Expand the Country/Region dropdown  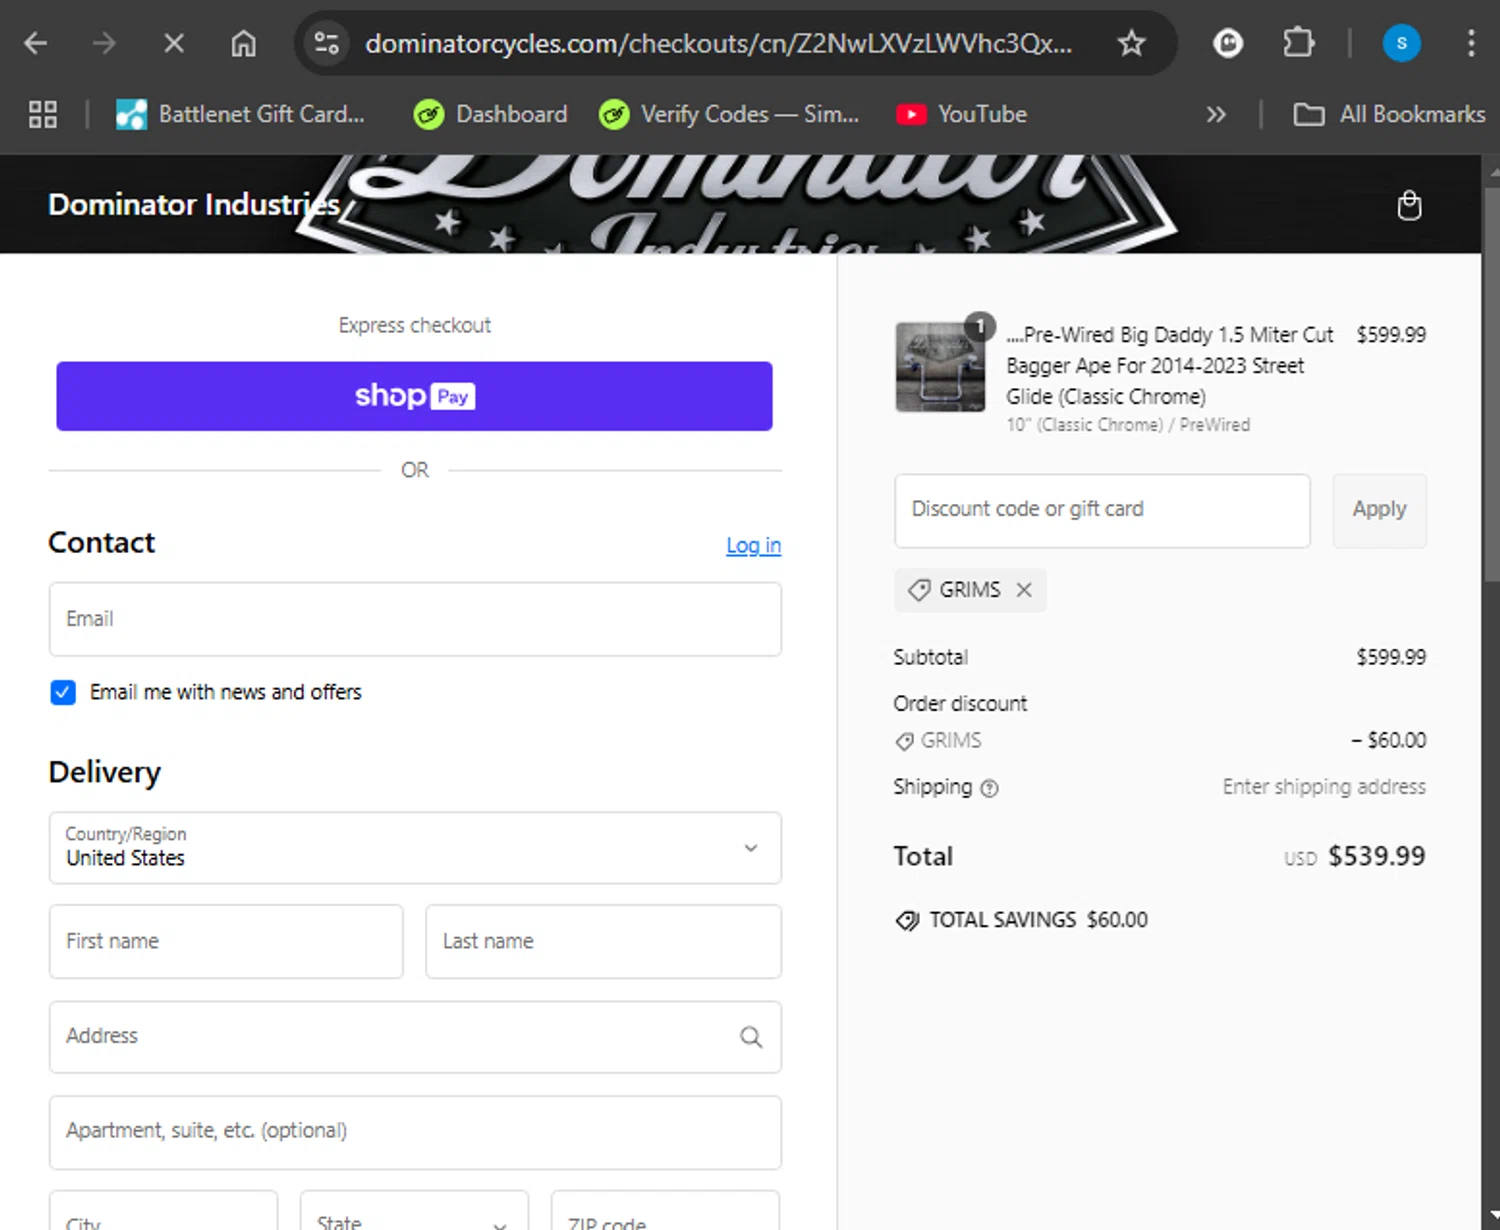(x=415, y=848)
